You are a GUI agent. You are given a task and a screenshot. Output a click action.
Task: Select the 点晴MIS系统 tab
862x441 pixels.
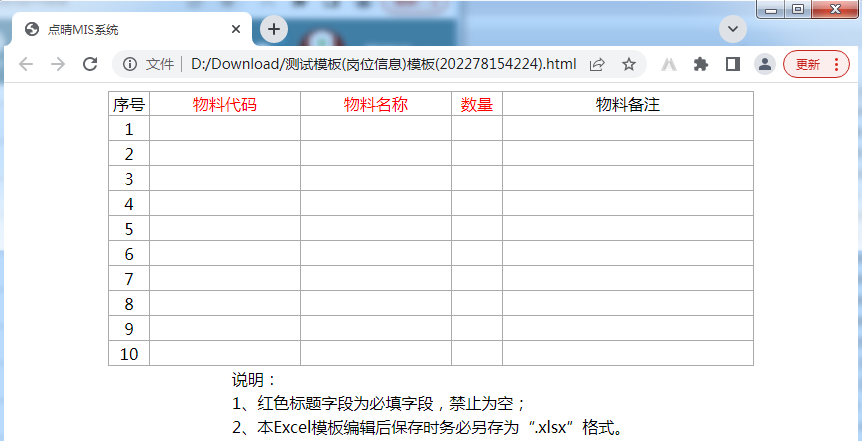tap(131, 29)
